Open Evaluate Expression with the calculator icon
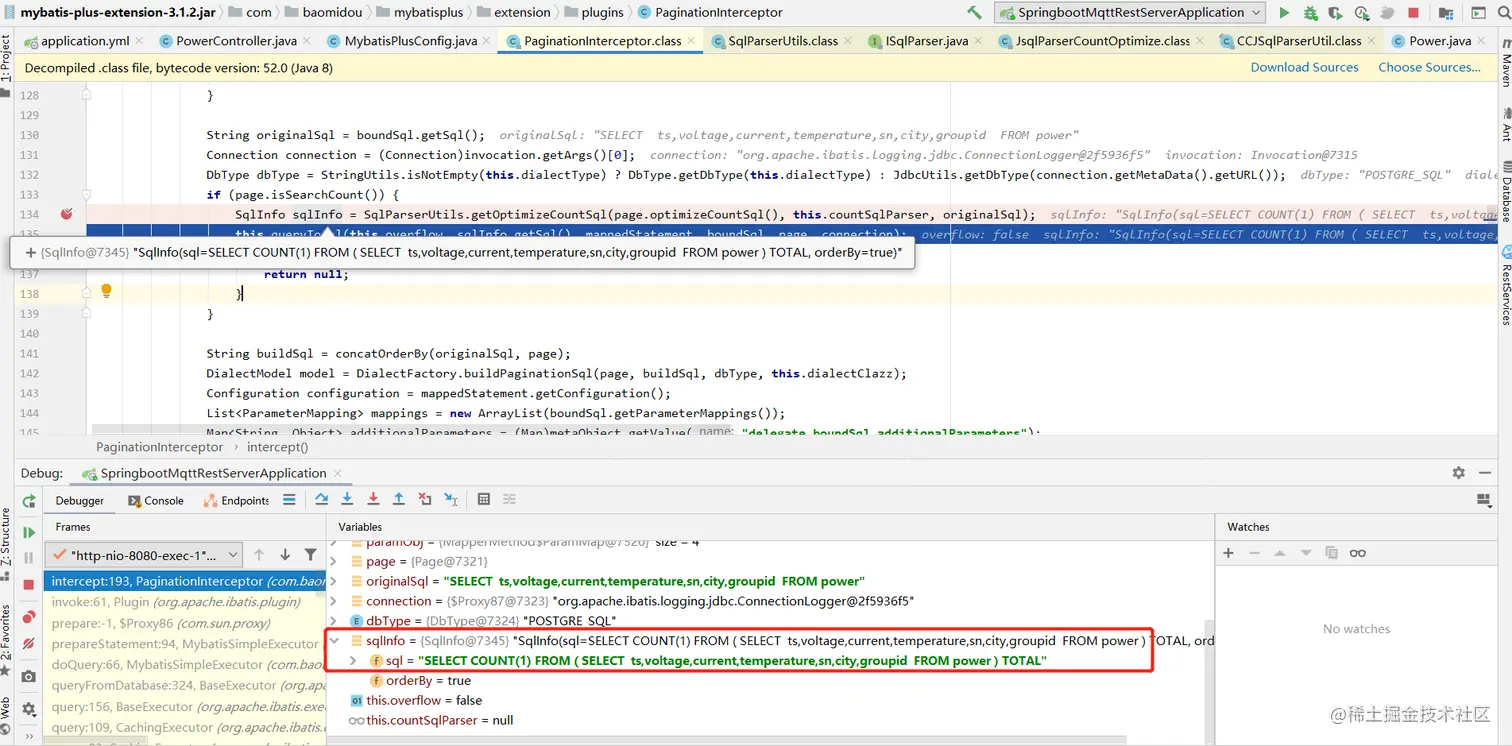Image resolution: width=1512 pixels, height=746 pixels. (484, 500)
